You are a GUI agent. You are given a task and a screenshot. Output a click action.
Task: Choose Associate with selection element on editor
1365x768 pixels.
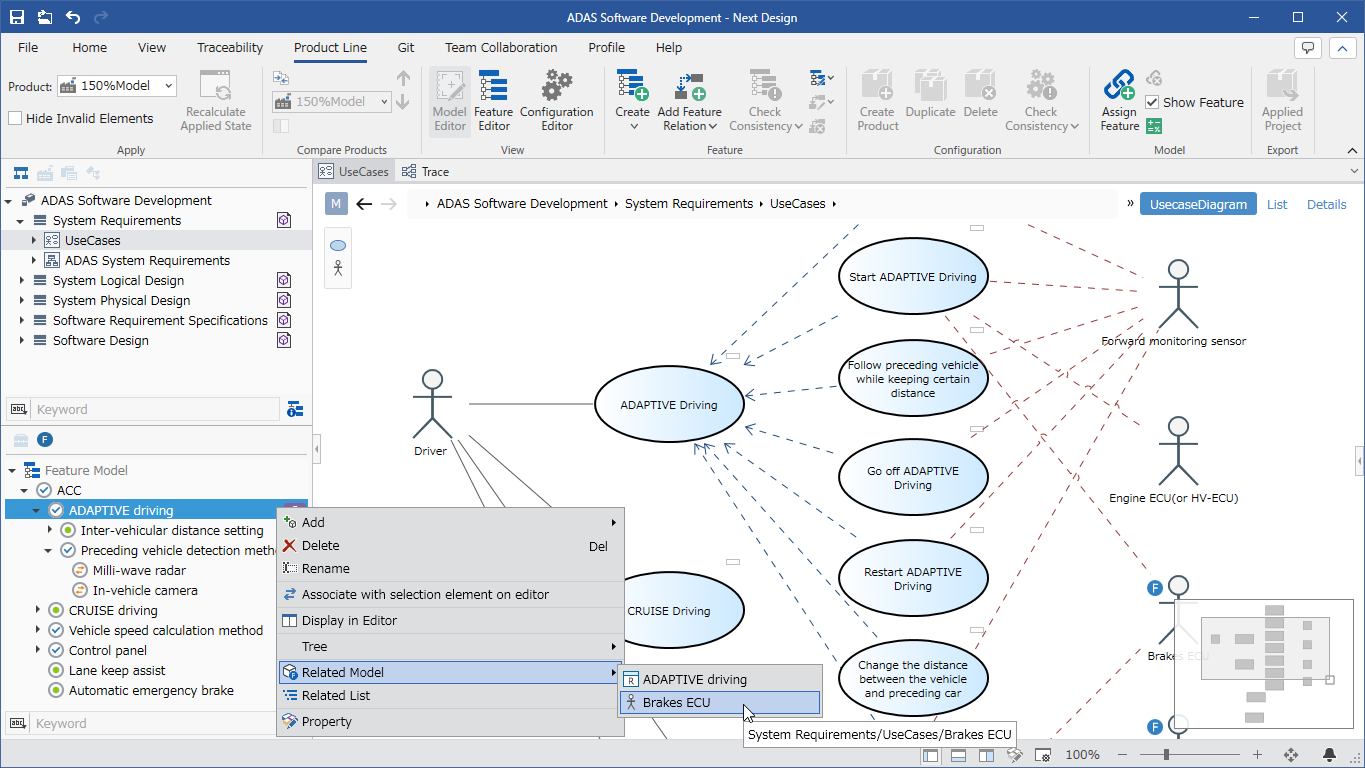(450, 594)
